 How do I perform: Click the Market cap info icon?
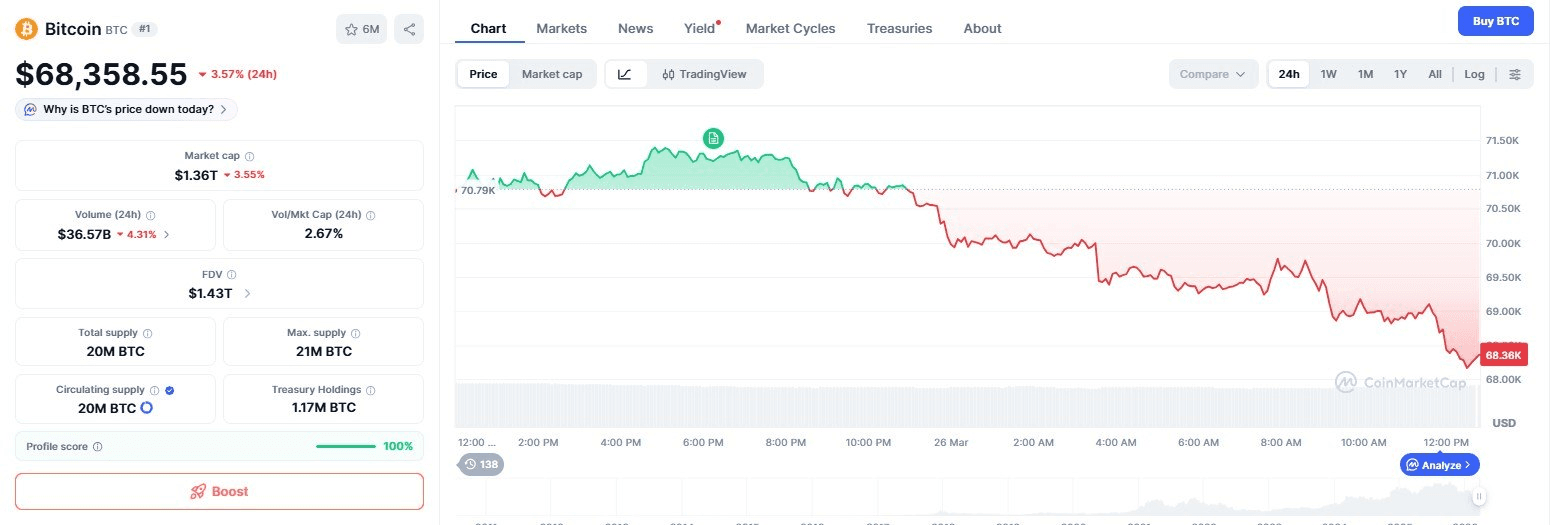tap(250, 156)
